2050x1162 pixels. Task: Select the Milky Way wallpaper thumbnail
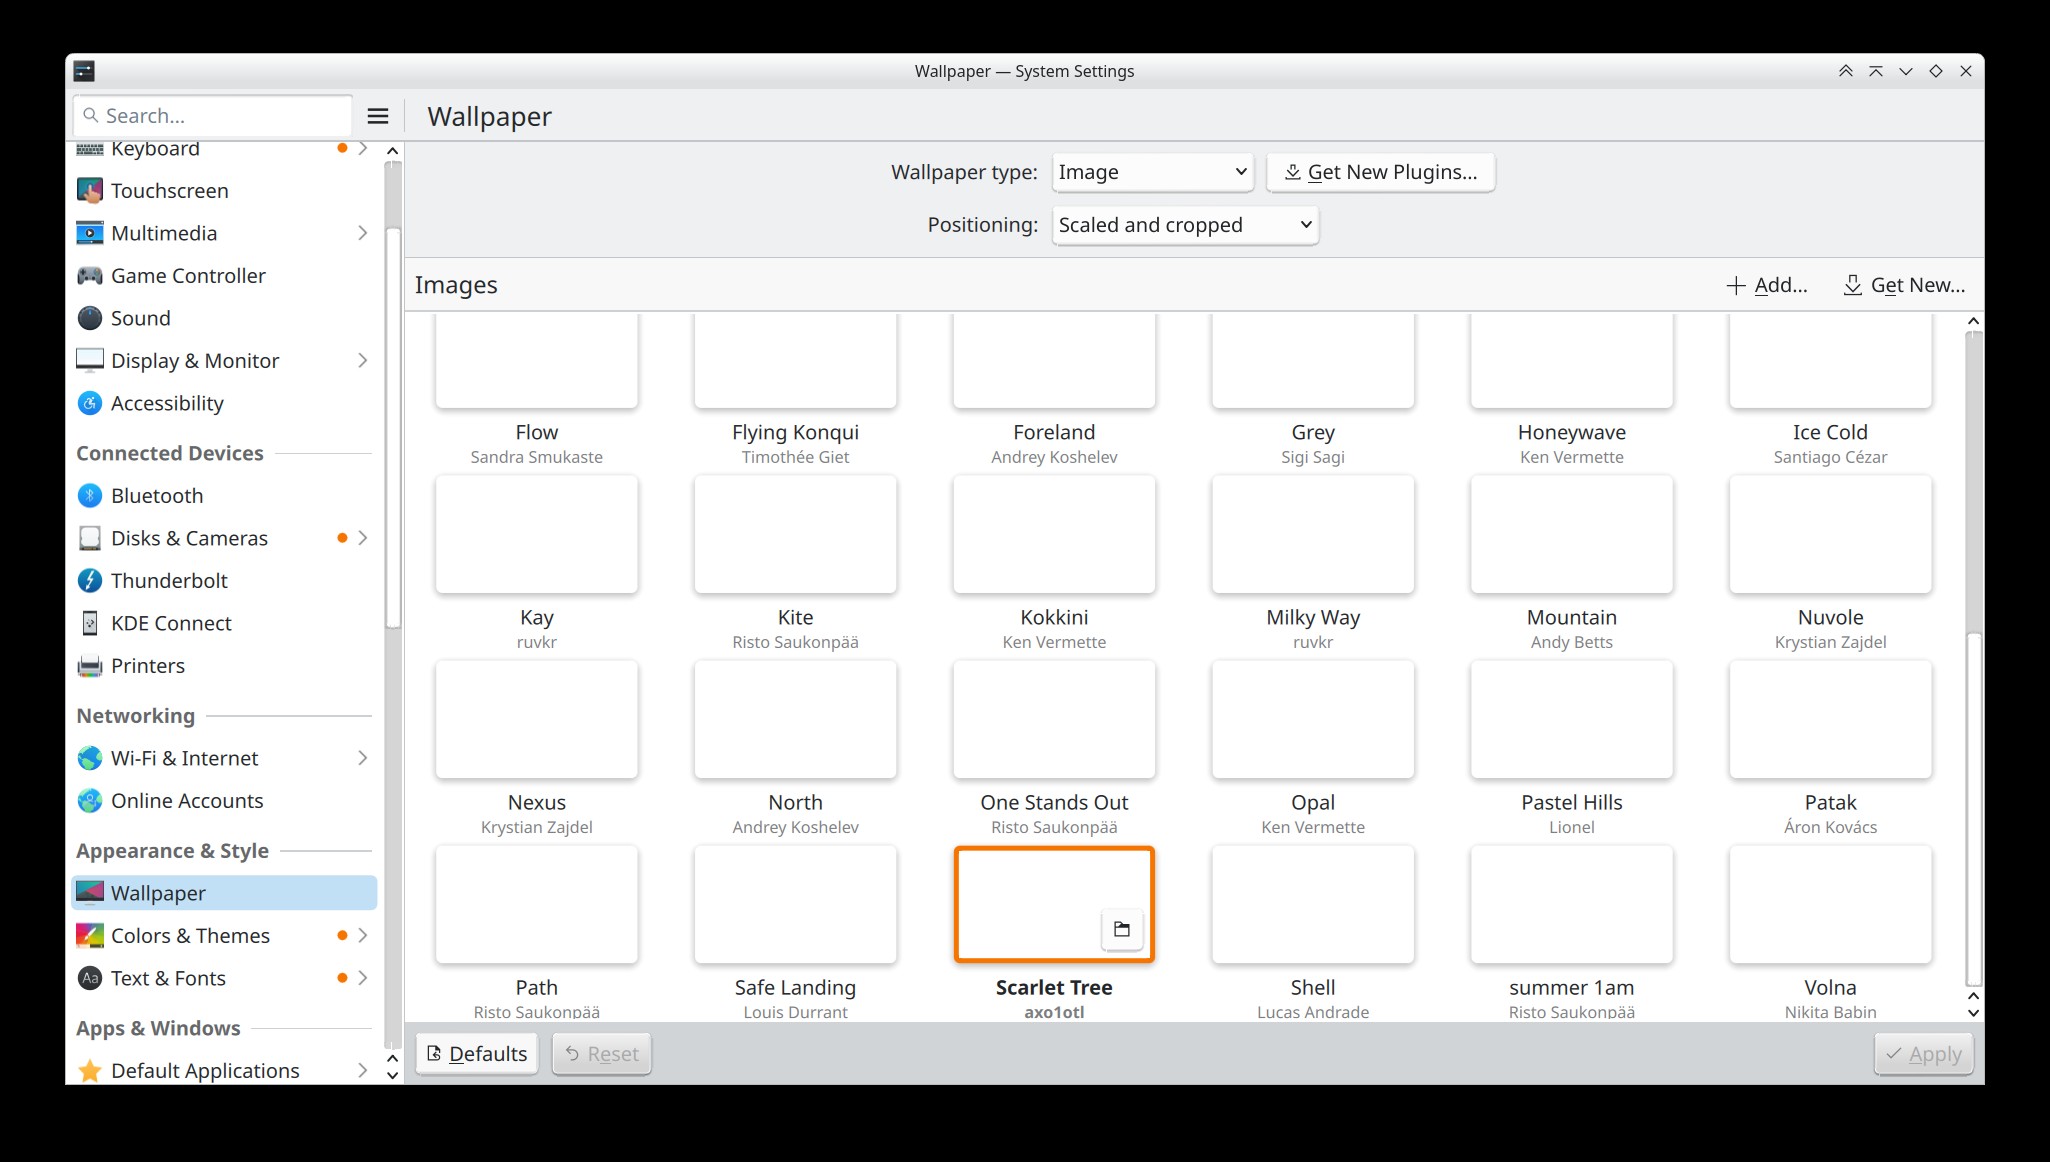1313,534
